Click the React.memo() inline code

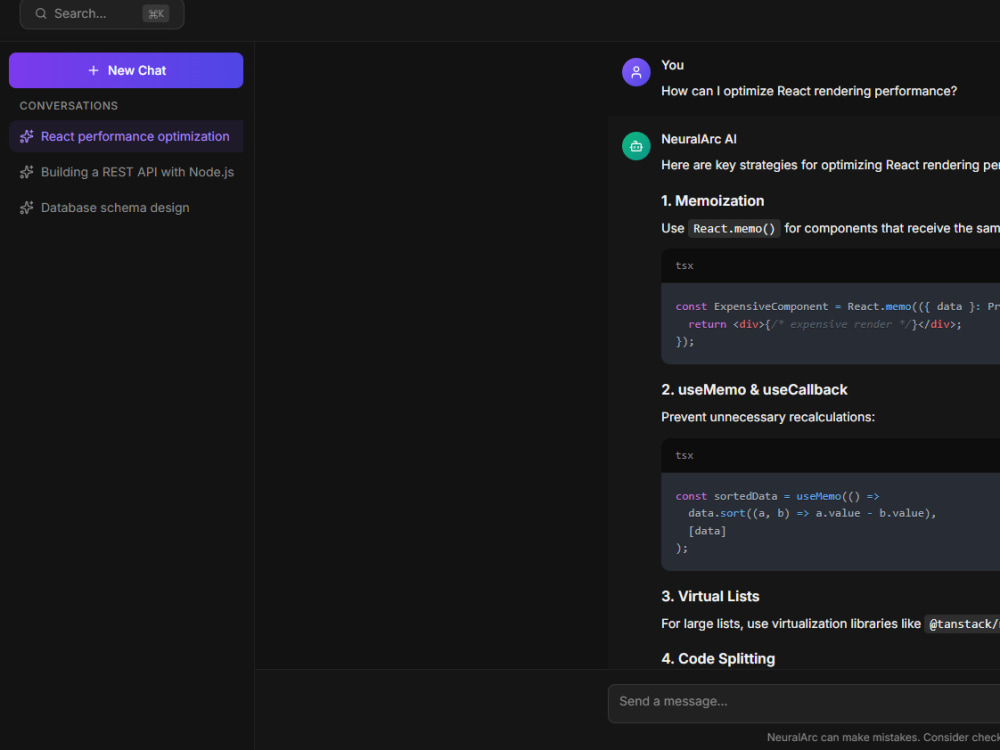pos(734,228)
